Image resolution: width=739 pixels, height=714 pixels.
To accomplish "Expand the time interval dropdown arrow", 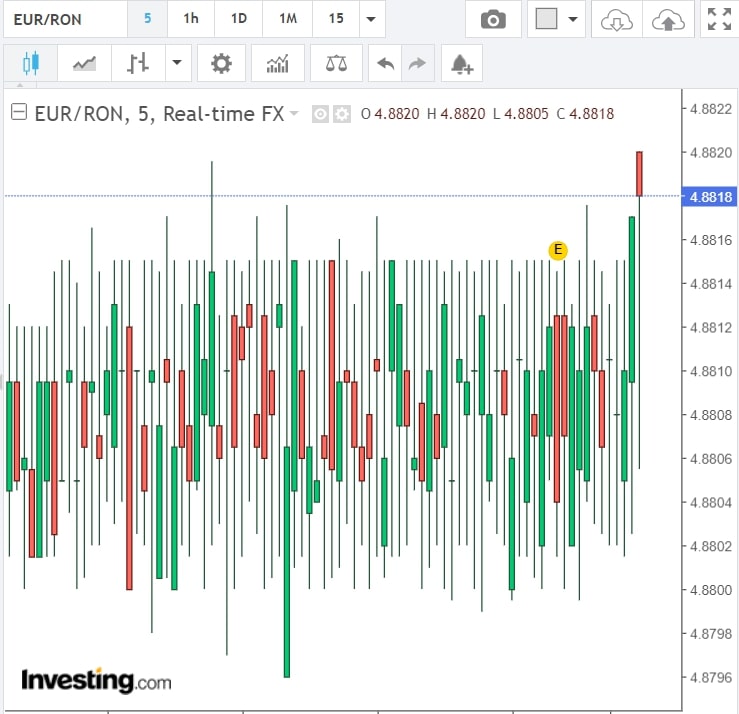I will click(x=371, y=19).
